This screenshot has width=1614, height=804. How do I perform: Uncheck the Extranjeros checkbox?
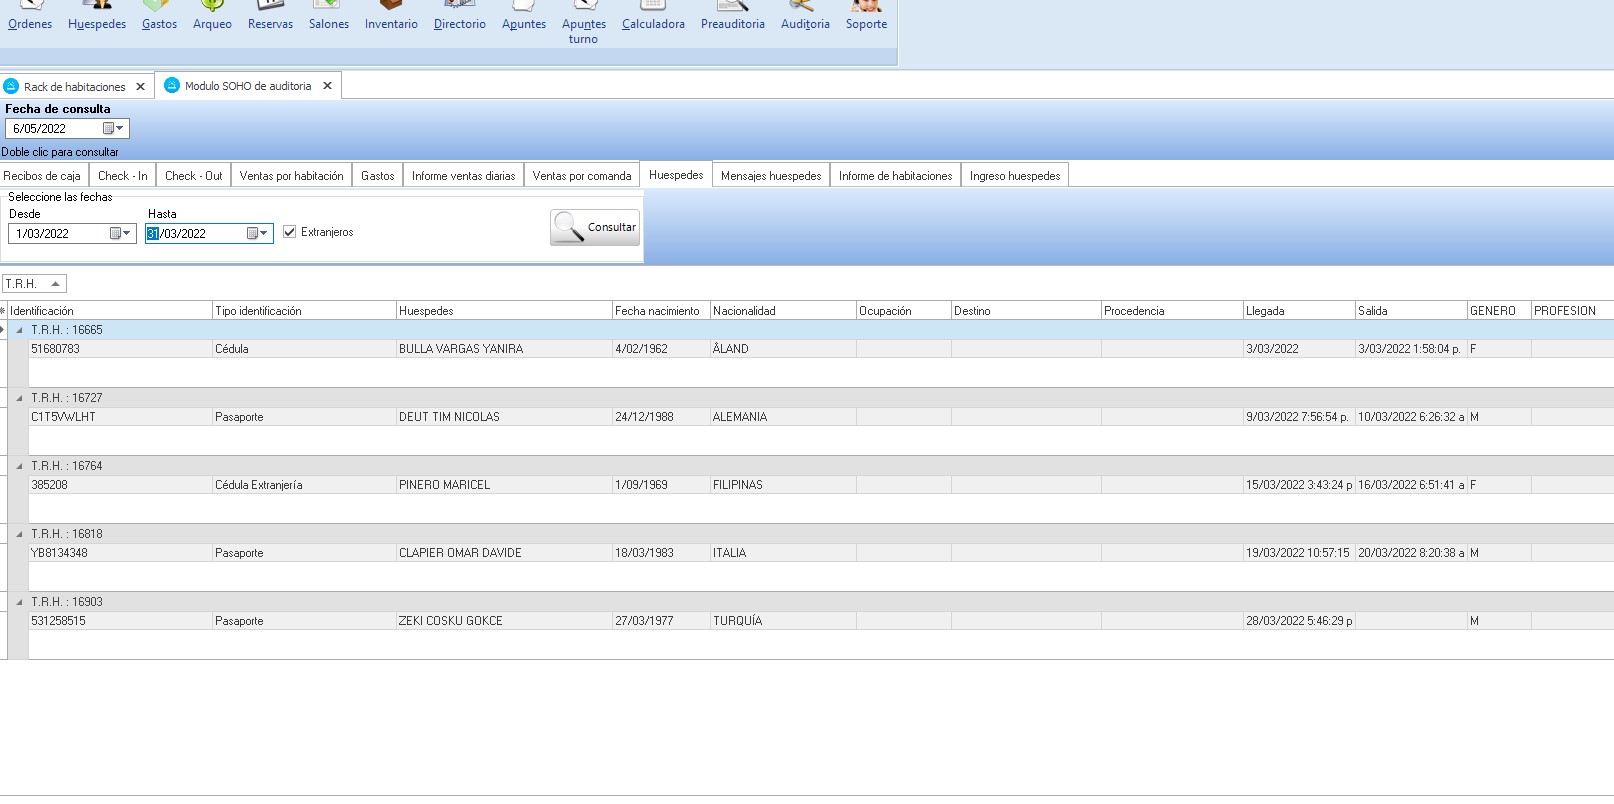[x=290, y=232]
